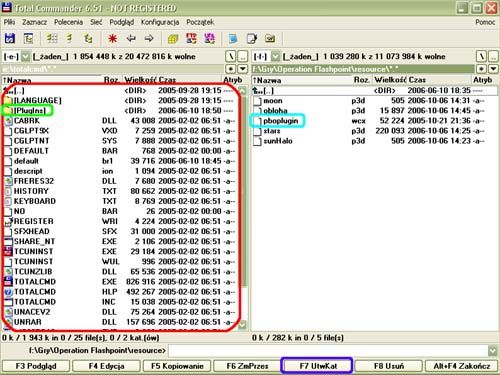Go forward with the right arrow icon

click(149, 39)
